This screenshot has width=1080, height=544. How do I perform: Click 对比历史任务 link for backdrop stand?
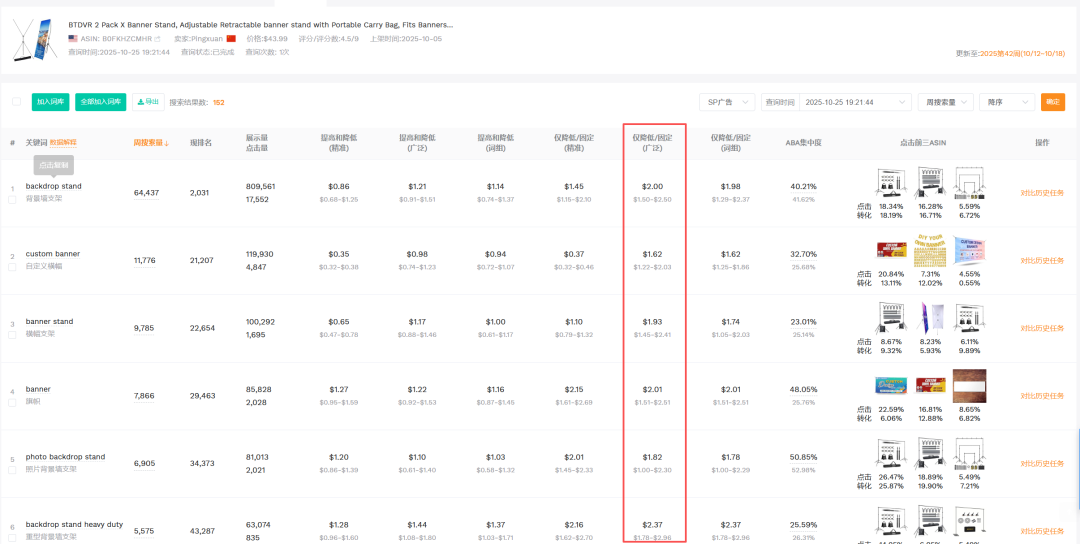tap(1042, 192)
